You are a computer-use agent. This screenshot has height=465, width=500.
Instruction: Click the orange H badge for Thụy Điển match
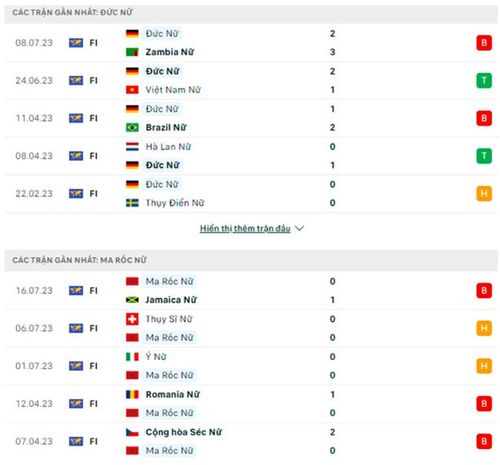[484, 194]
